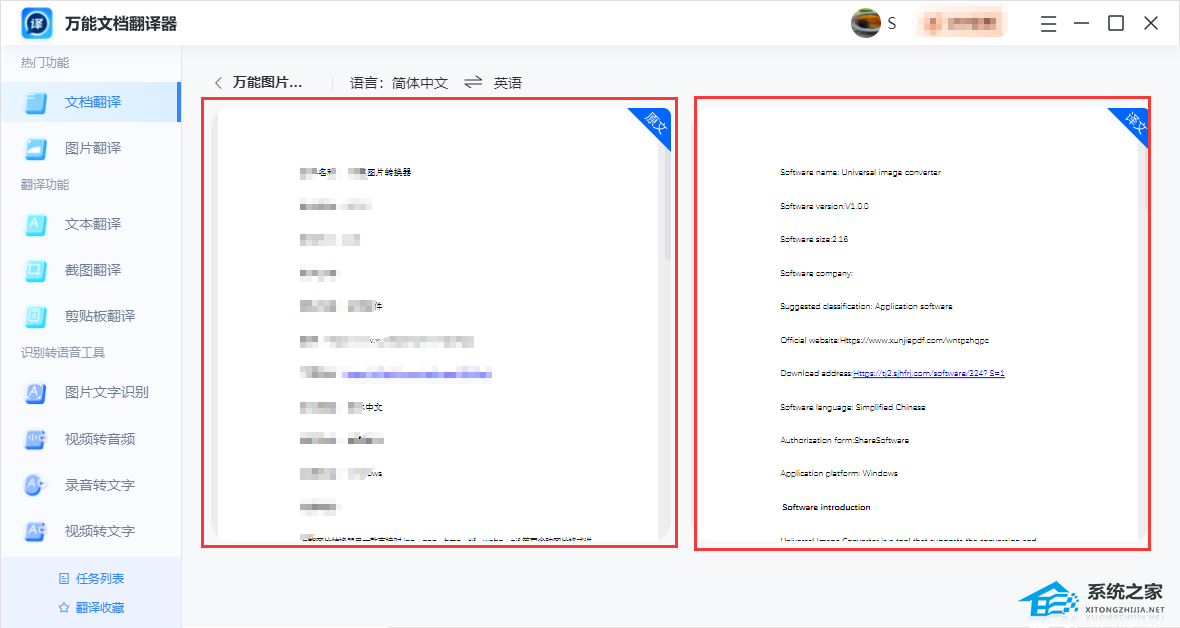1180x628 pixels.
Task: Swap languages with the arrows icon
Action: [473, 82]
